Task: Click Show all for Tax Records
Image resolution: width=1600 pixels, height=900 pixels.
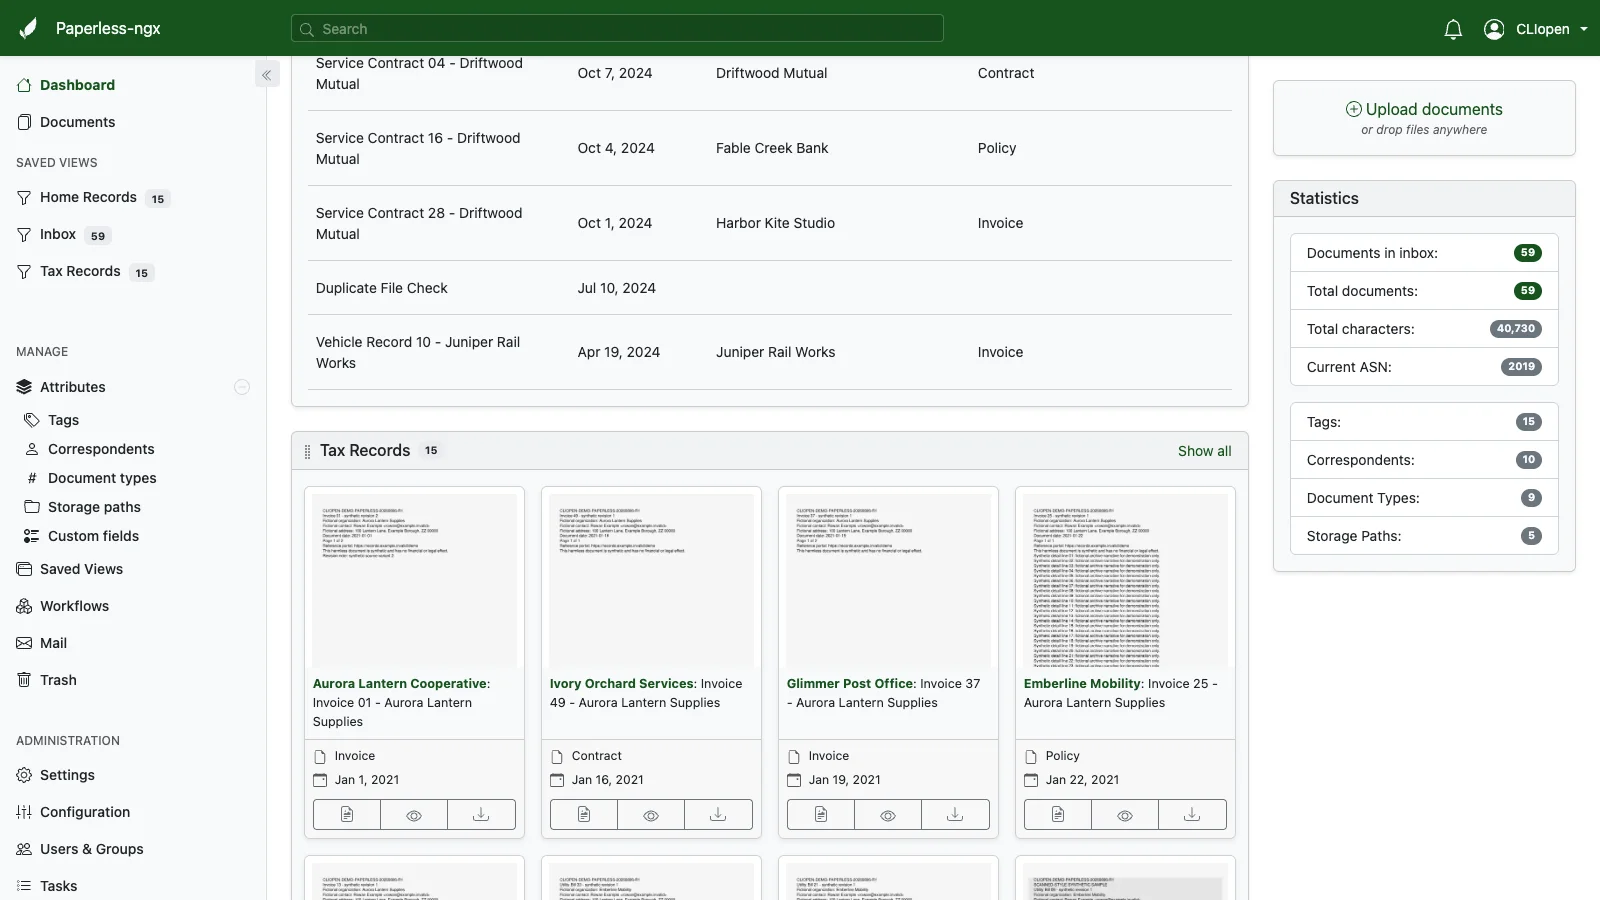Action: [x=1204, y=451]
